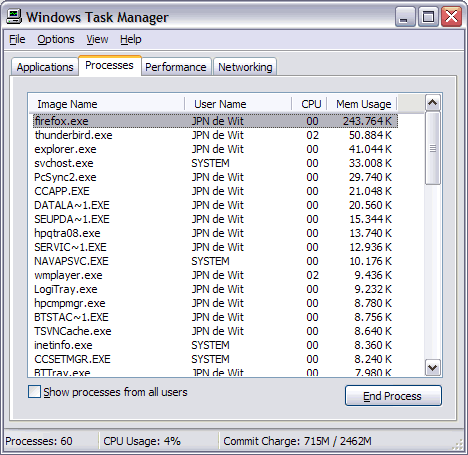Open the View menu

tap(97, 39)
